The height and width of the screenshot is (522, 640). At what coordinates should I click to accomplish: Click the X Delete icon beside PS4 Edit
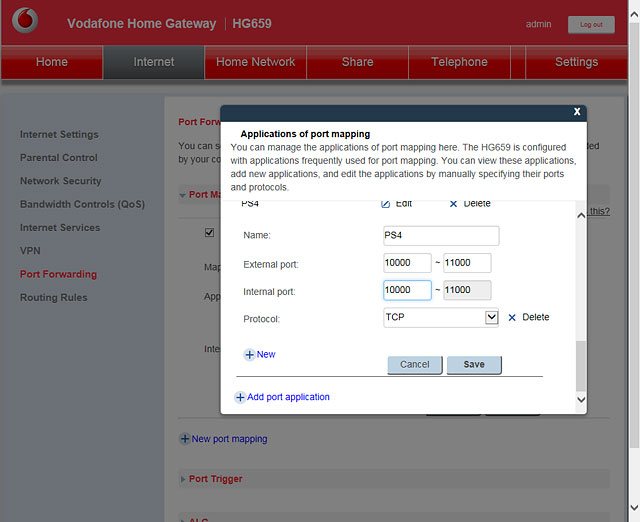coord(453,204)
